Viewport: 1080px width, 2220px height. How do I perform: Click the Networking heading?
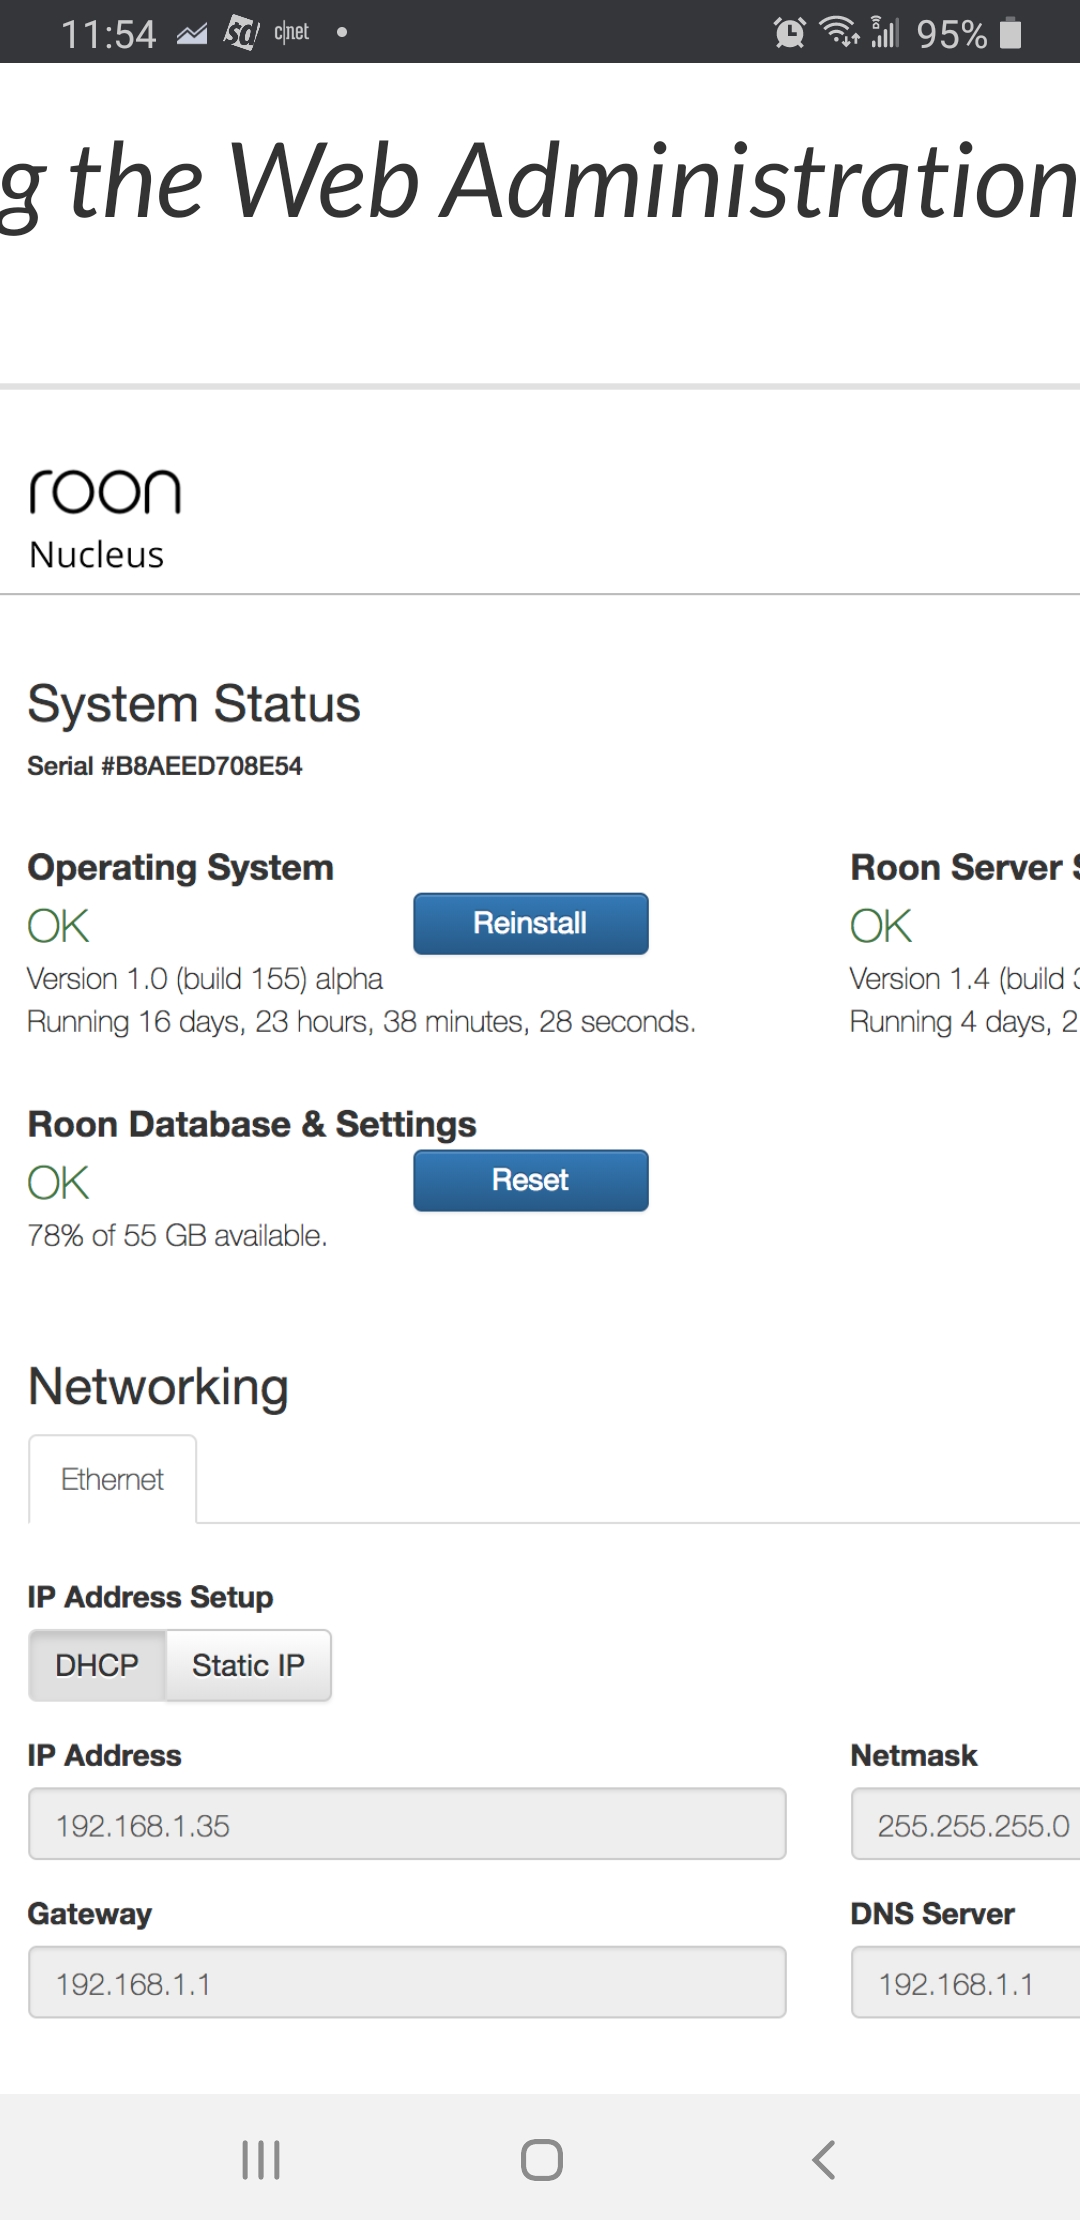point(158,1387)
